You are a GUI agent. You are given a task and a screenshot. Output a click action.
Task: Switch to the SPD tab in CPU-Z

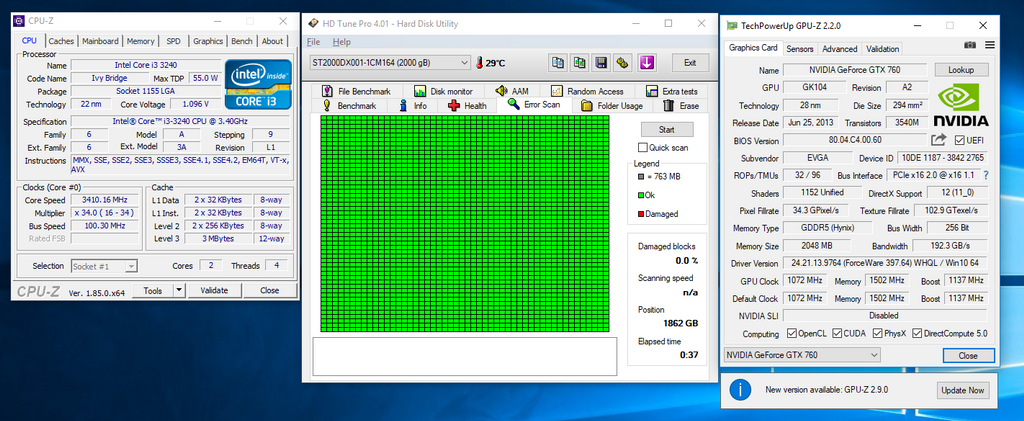click(173, 40)
